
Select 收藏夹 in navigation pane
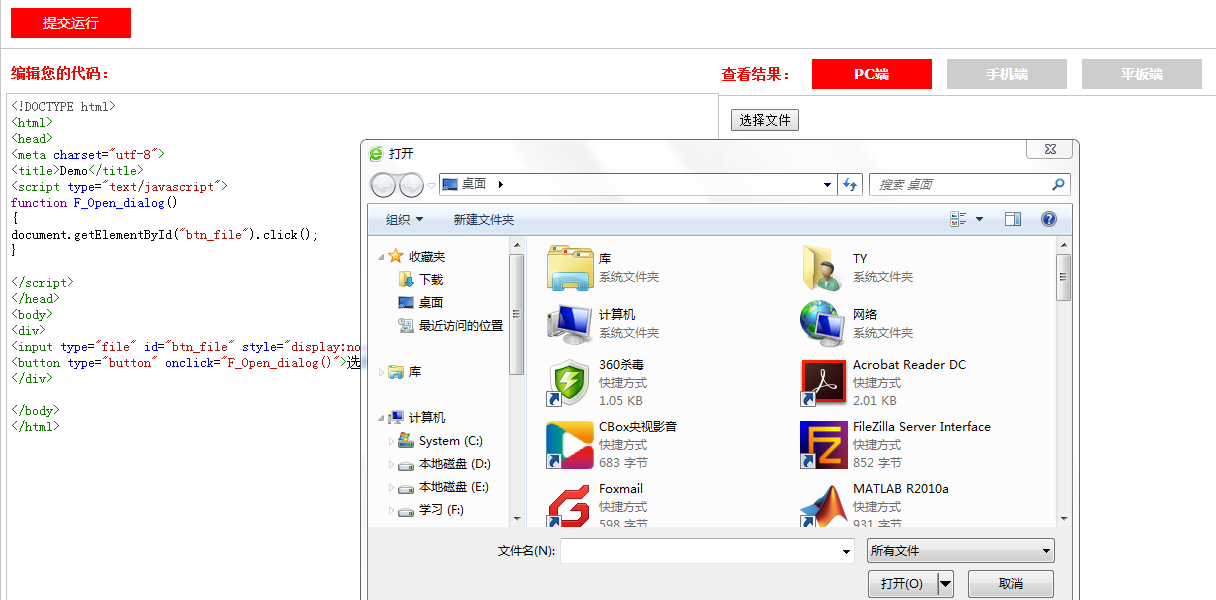[427, 257]
